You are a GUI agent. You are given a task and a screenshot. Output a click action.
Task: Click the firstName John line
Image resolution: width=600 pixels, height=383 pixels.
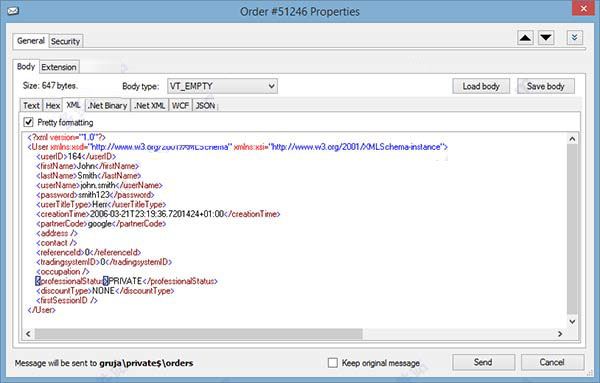click(88, 166)
